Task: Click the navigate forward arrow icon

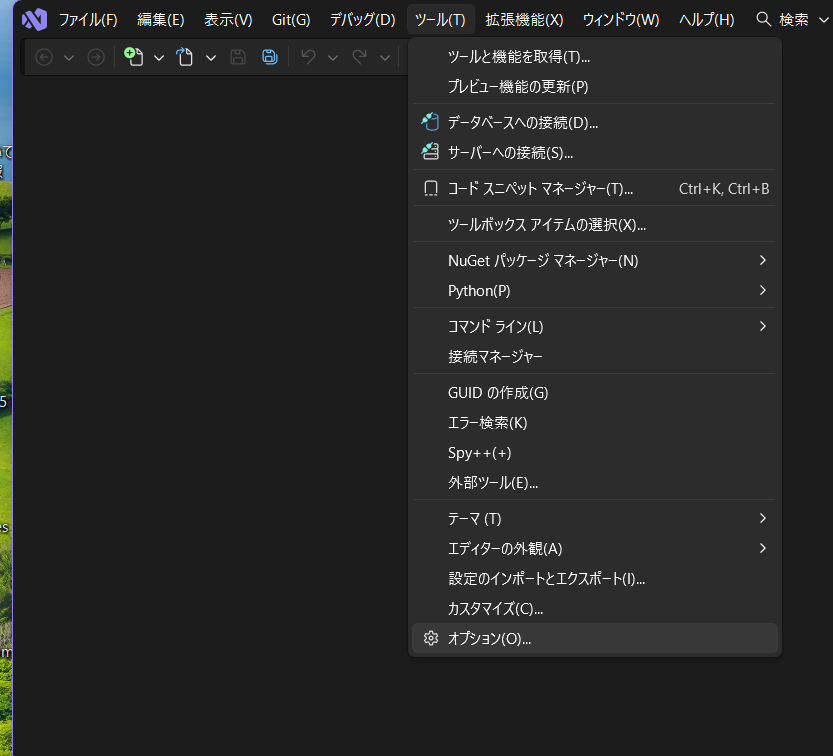Action: (x=96, y=57)
